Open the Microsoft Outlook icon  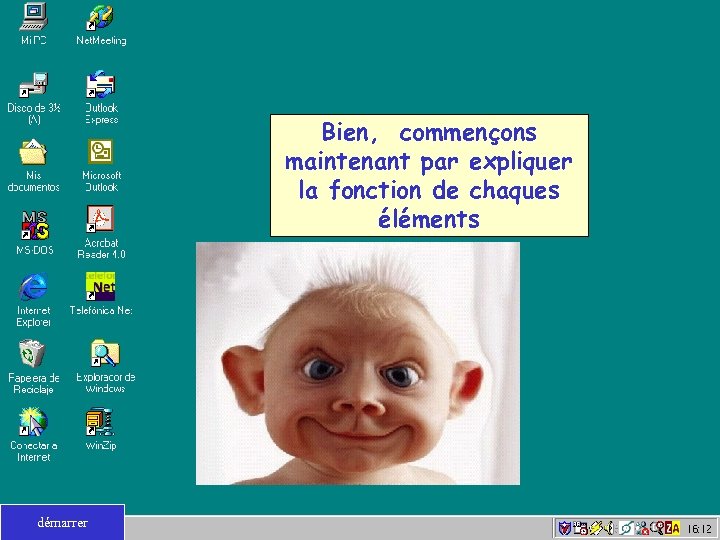point(101,165)
